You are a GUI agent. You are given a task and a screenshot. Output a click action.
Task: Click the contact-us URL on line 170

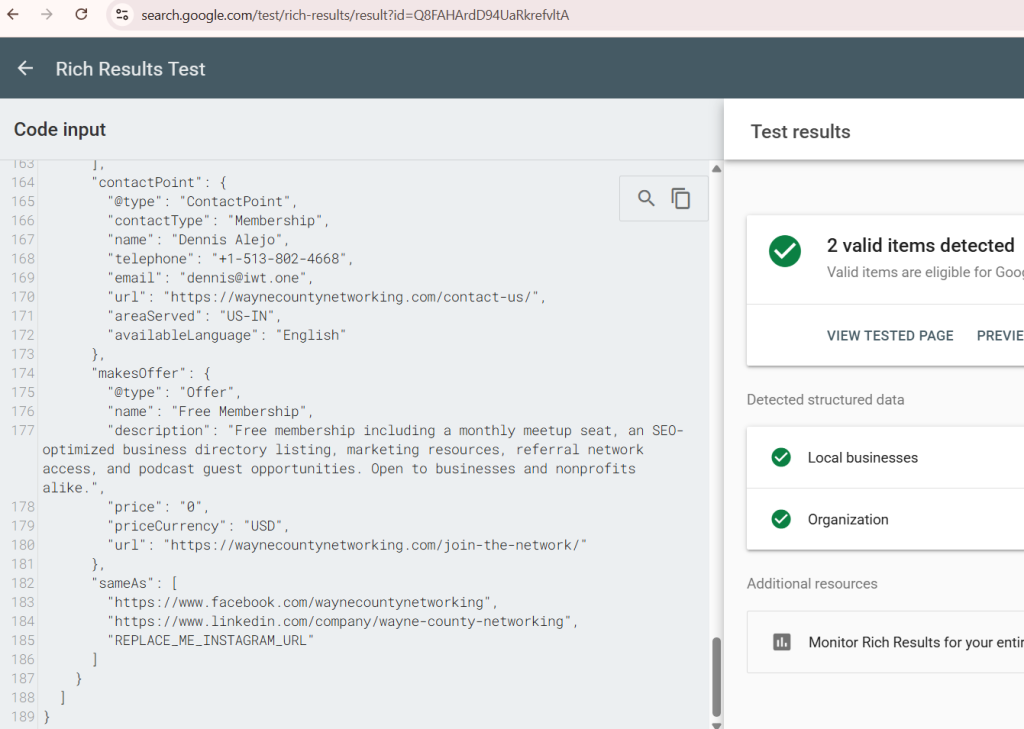(x=351, y=297)
